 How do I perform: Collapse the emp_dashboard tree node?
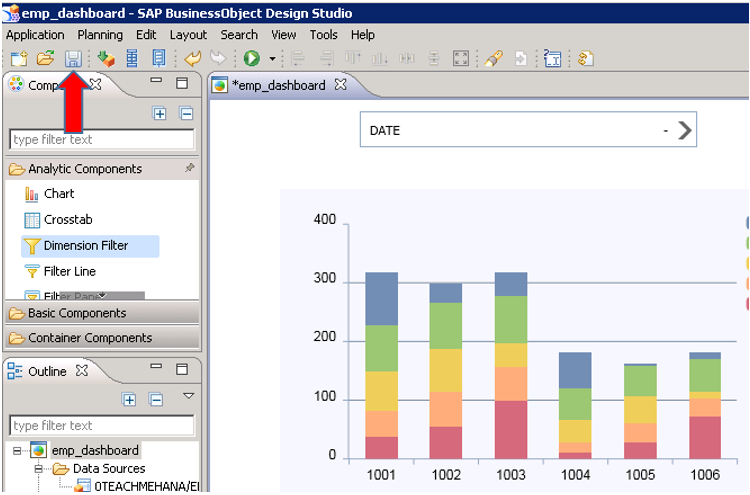(17, 451)
